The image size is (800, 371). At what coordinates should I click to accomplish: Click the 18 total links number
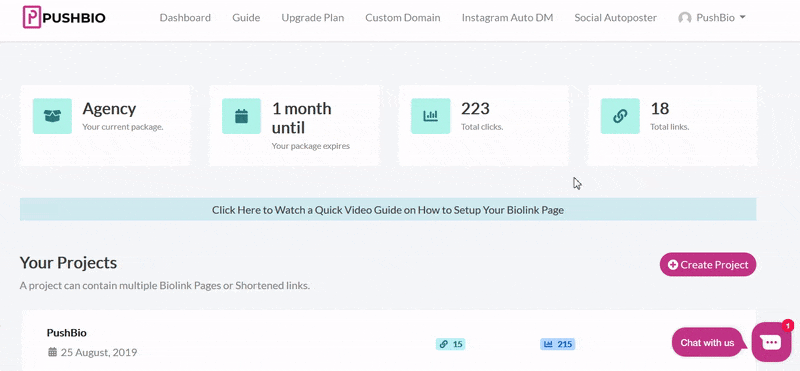point(660,109)
